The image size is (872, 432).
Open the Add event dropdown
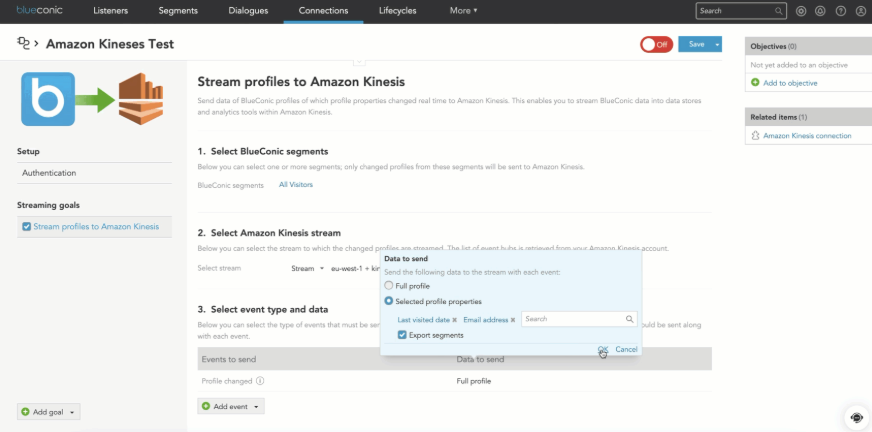tap(231, 406)
